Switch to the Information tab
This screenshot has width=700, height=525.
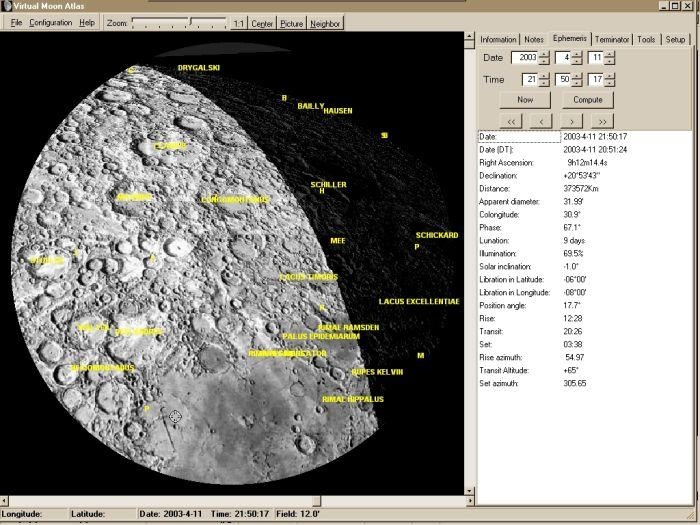(498, 40)
